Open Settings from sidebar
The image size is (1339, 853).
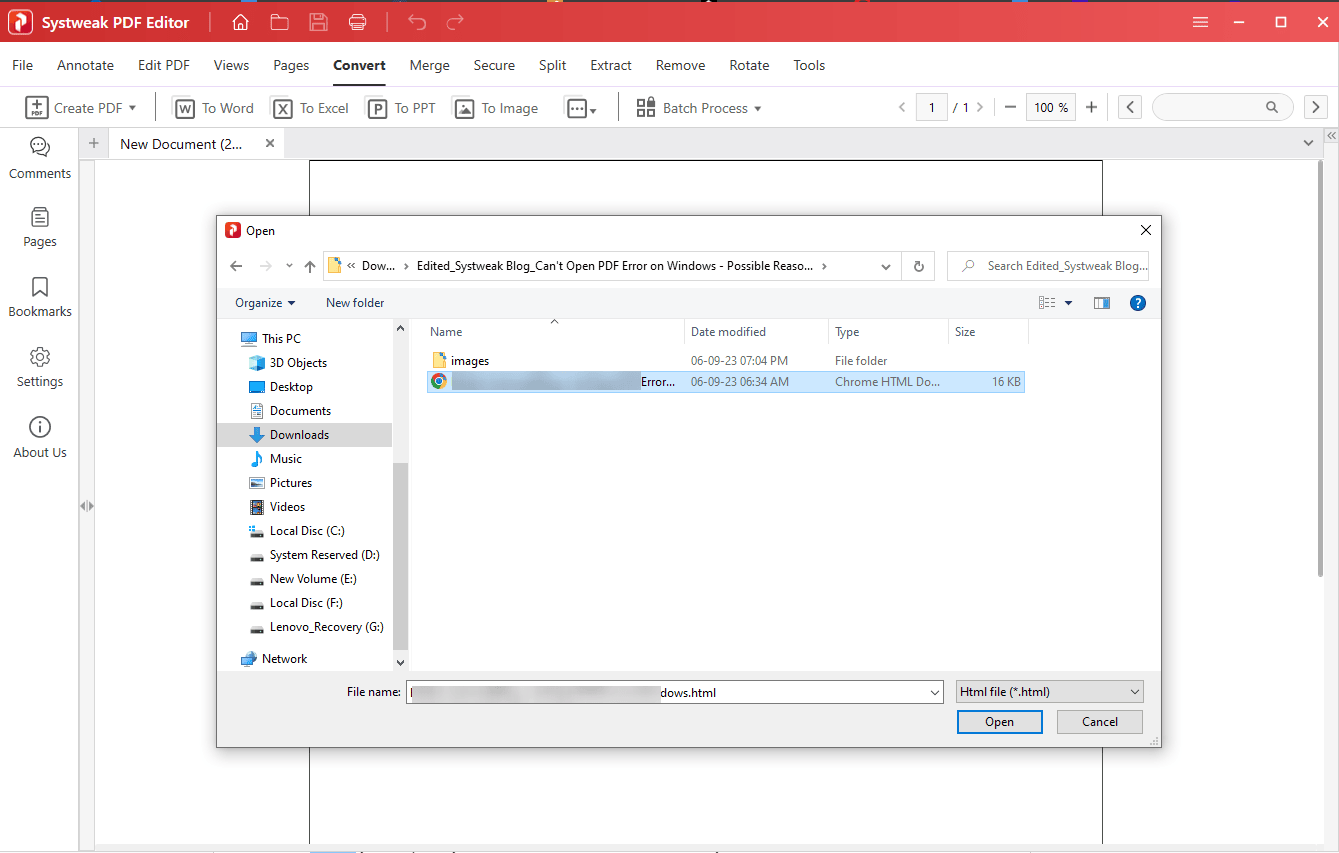pos(40,367)
